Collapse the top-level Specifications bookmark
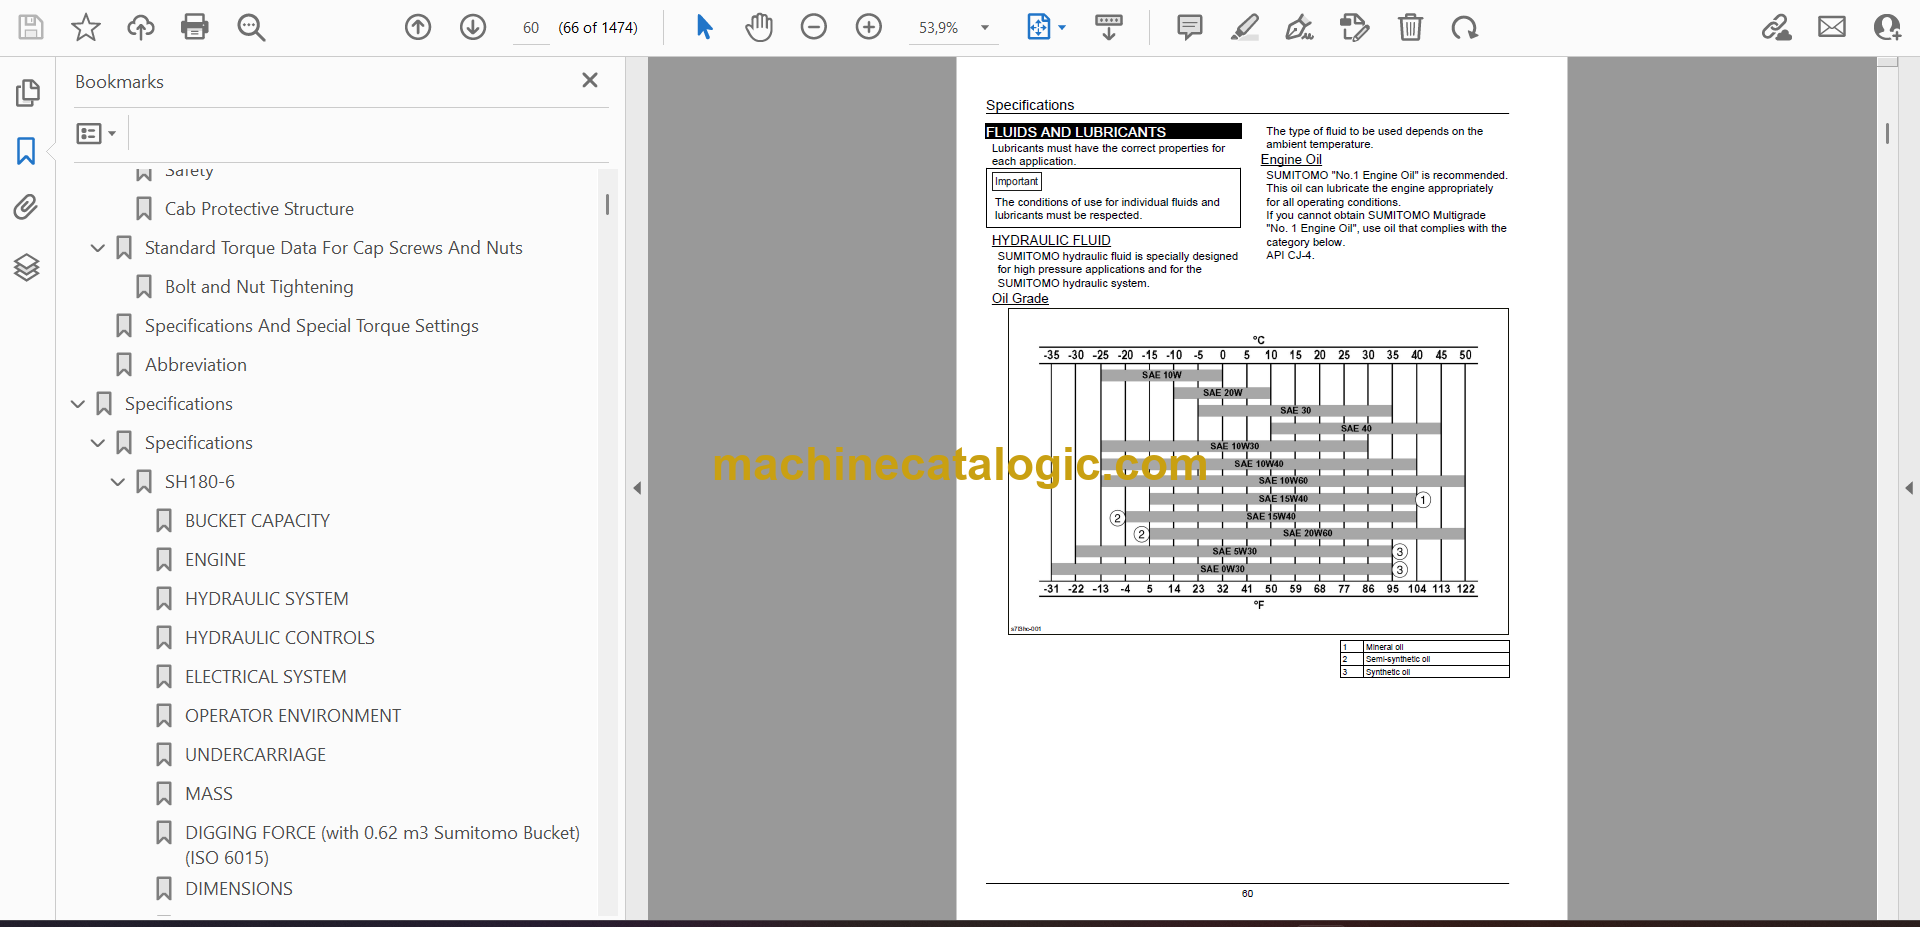 pyautogui.click(x=77, y=404)
